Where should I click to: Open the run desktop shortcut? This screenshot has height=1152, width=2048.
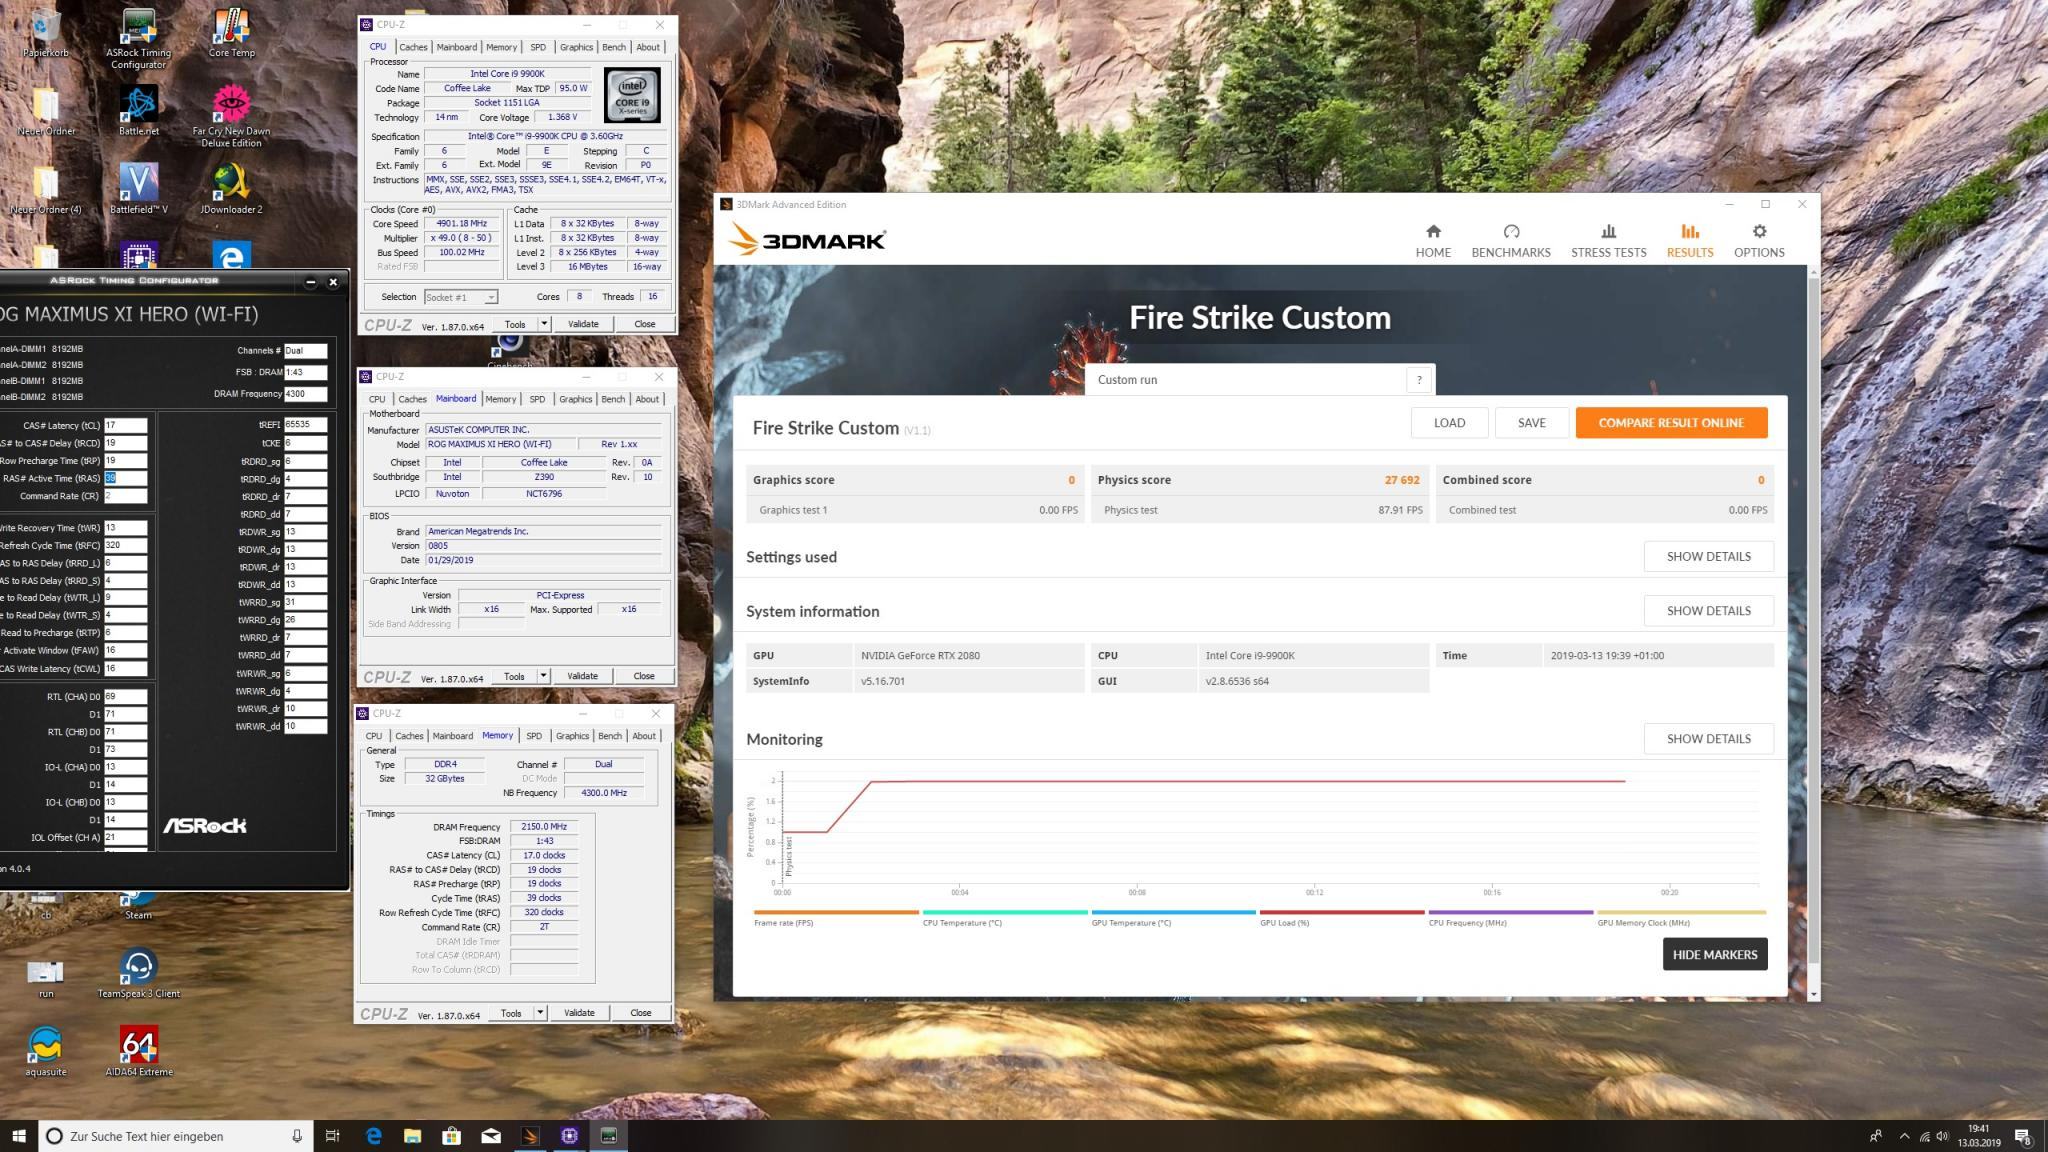coord(45,978)
